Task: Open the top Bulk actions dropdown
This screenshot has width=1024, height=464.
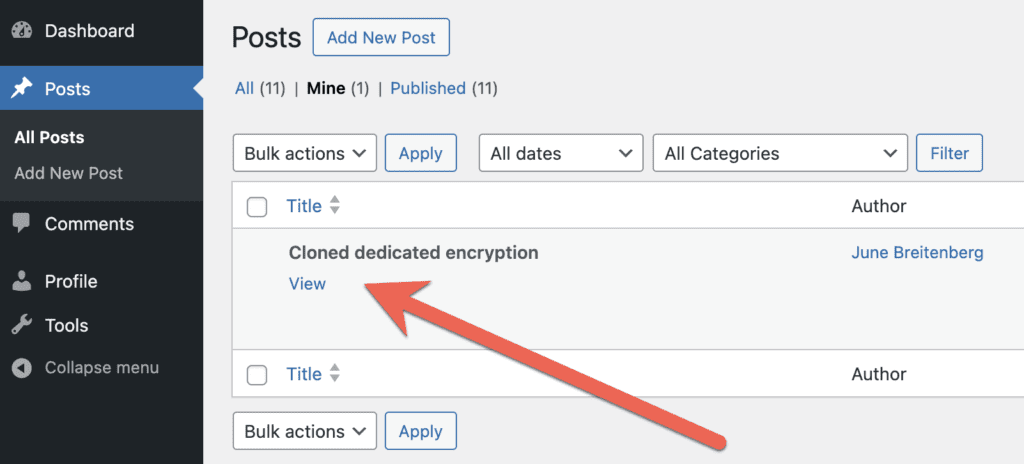Action: tap(304, 154)
